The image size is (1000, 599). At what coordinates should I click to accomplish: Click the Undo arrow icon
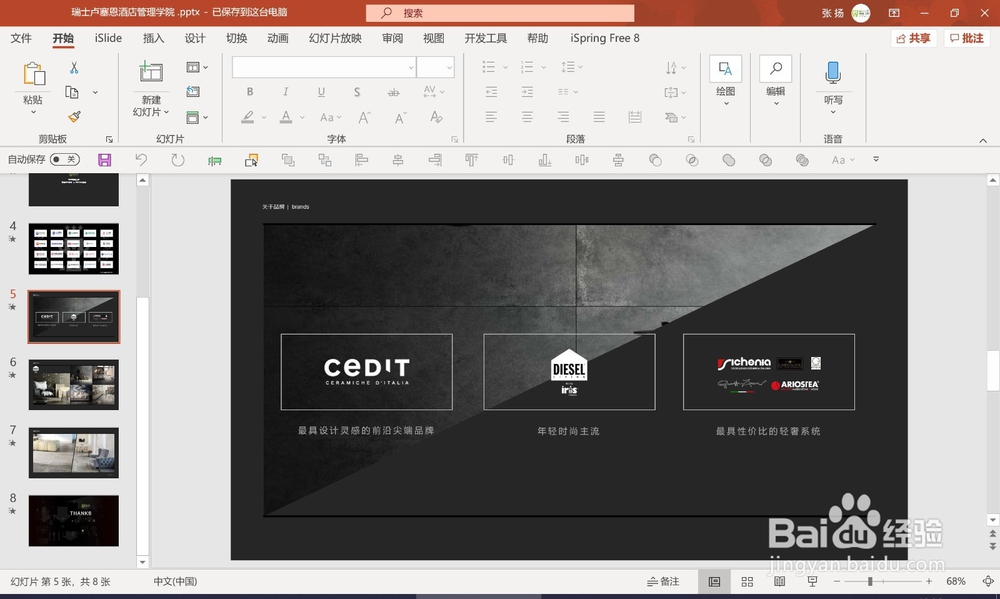click(141, 159)
